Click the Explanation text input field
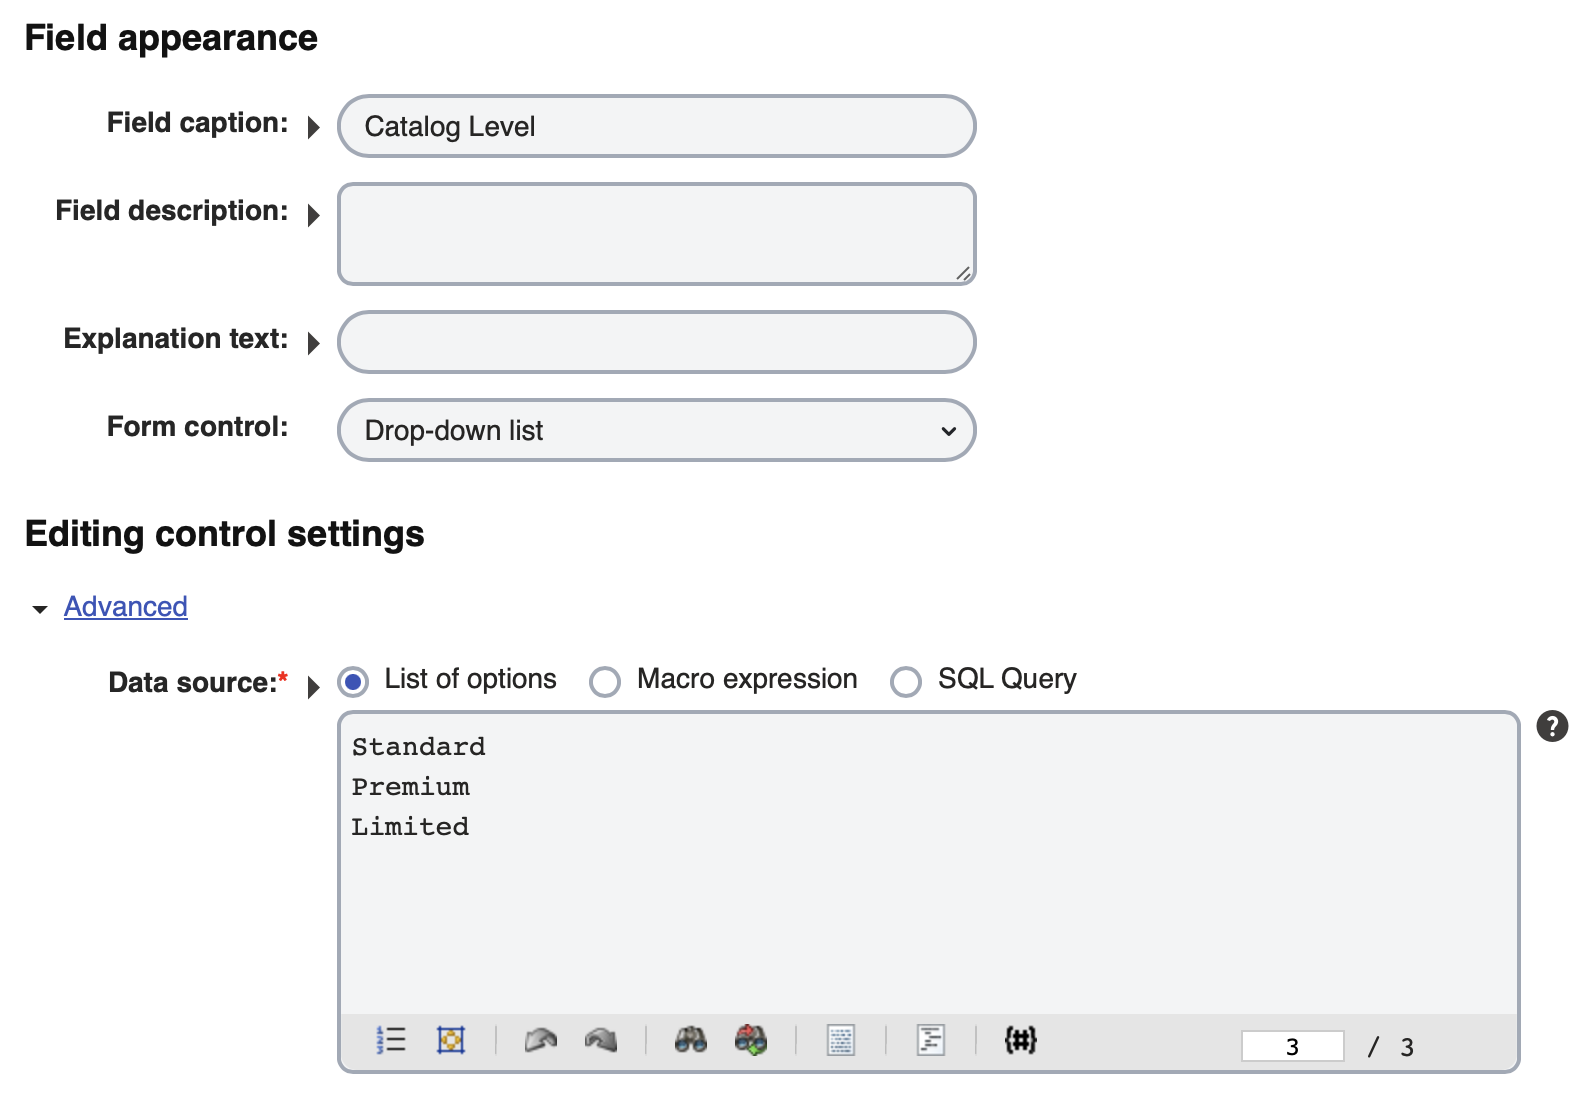 pyautogui.click(x=656, y=342)
